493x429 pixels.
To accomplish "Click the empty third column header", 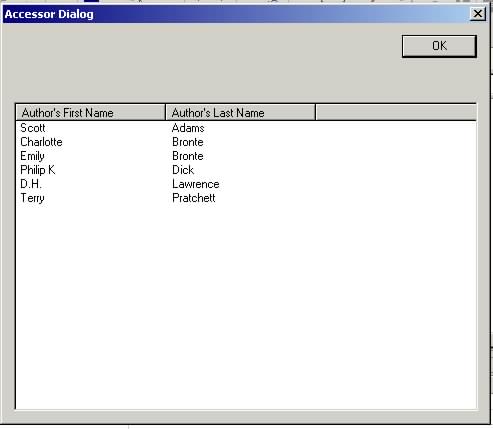I will pyautogui.click(x=396, y=112).
